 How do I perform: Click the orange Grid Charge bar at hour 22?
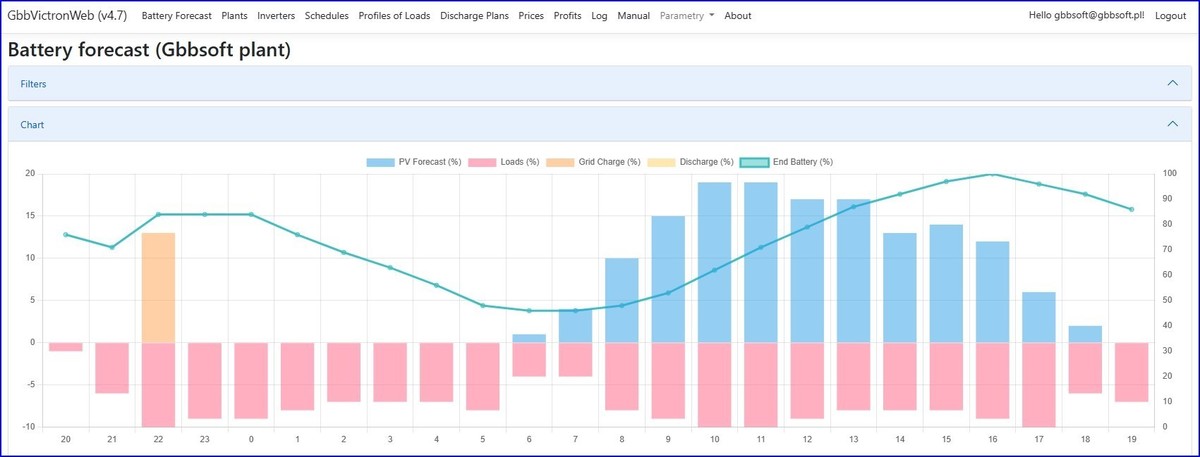[158, 288]
